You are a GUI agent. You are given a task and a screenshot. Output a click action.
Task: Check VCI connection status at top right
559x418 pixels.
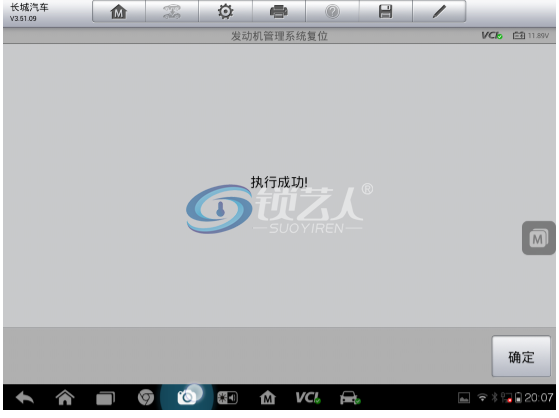(x=492, y=36)
